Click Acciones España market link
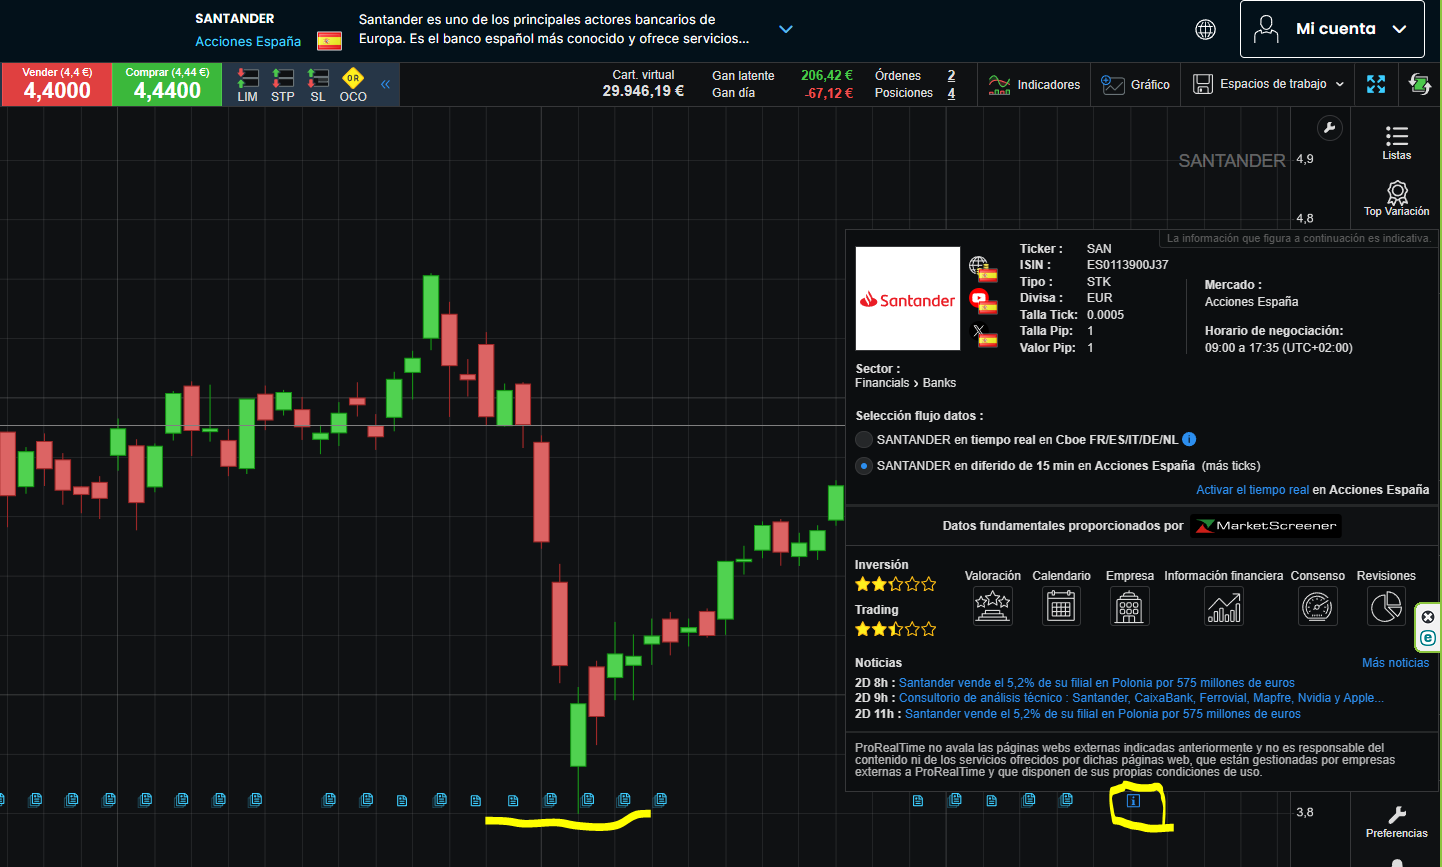 (248, 41)
